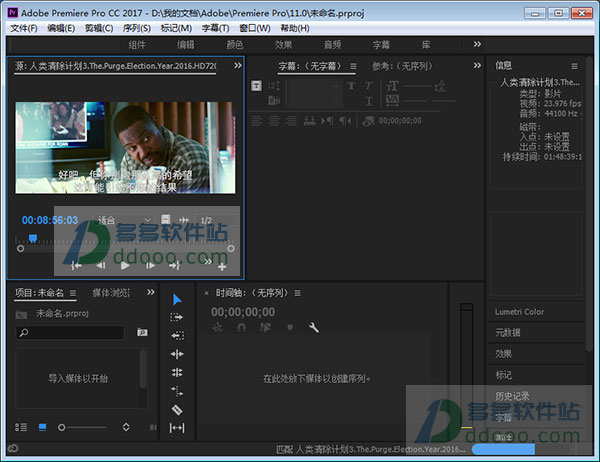Expand the source panel overflow chevron
The image size is (600, 462).
coord(238,65)
